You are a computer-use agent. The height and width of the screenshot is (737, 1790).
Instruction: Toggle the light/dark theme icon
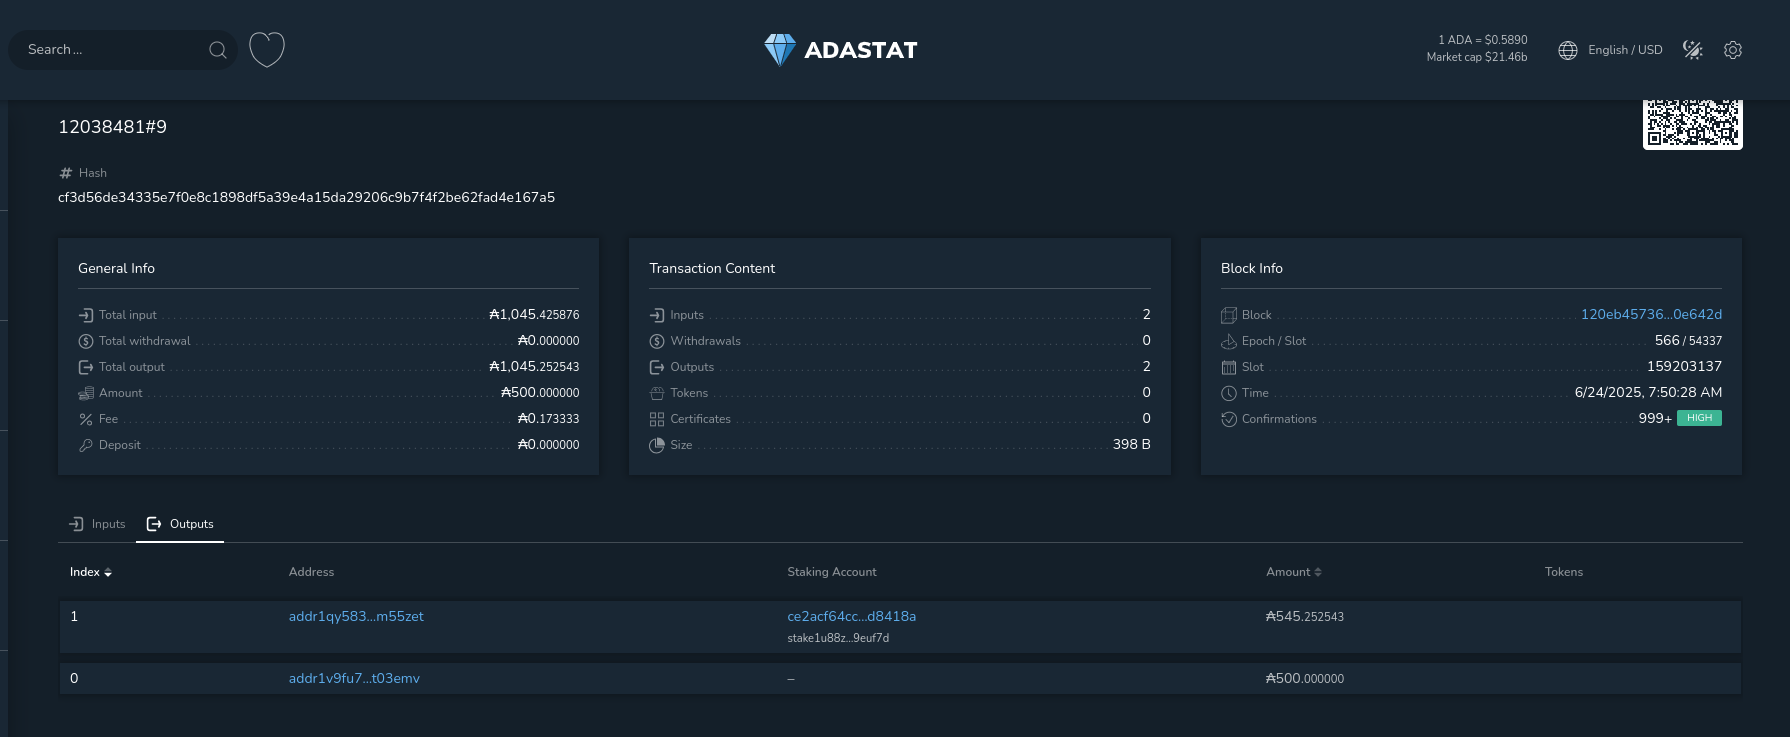[x=1693, y=50]
